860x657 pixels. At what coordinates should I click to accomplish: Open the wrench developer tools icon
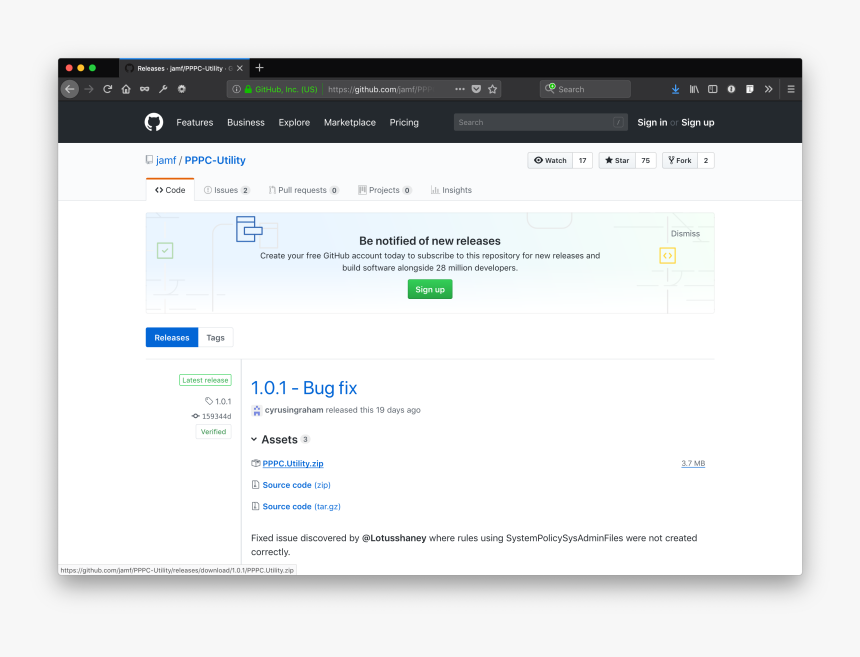(163, 89)
